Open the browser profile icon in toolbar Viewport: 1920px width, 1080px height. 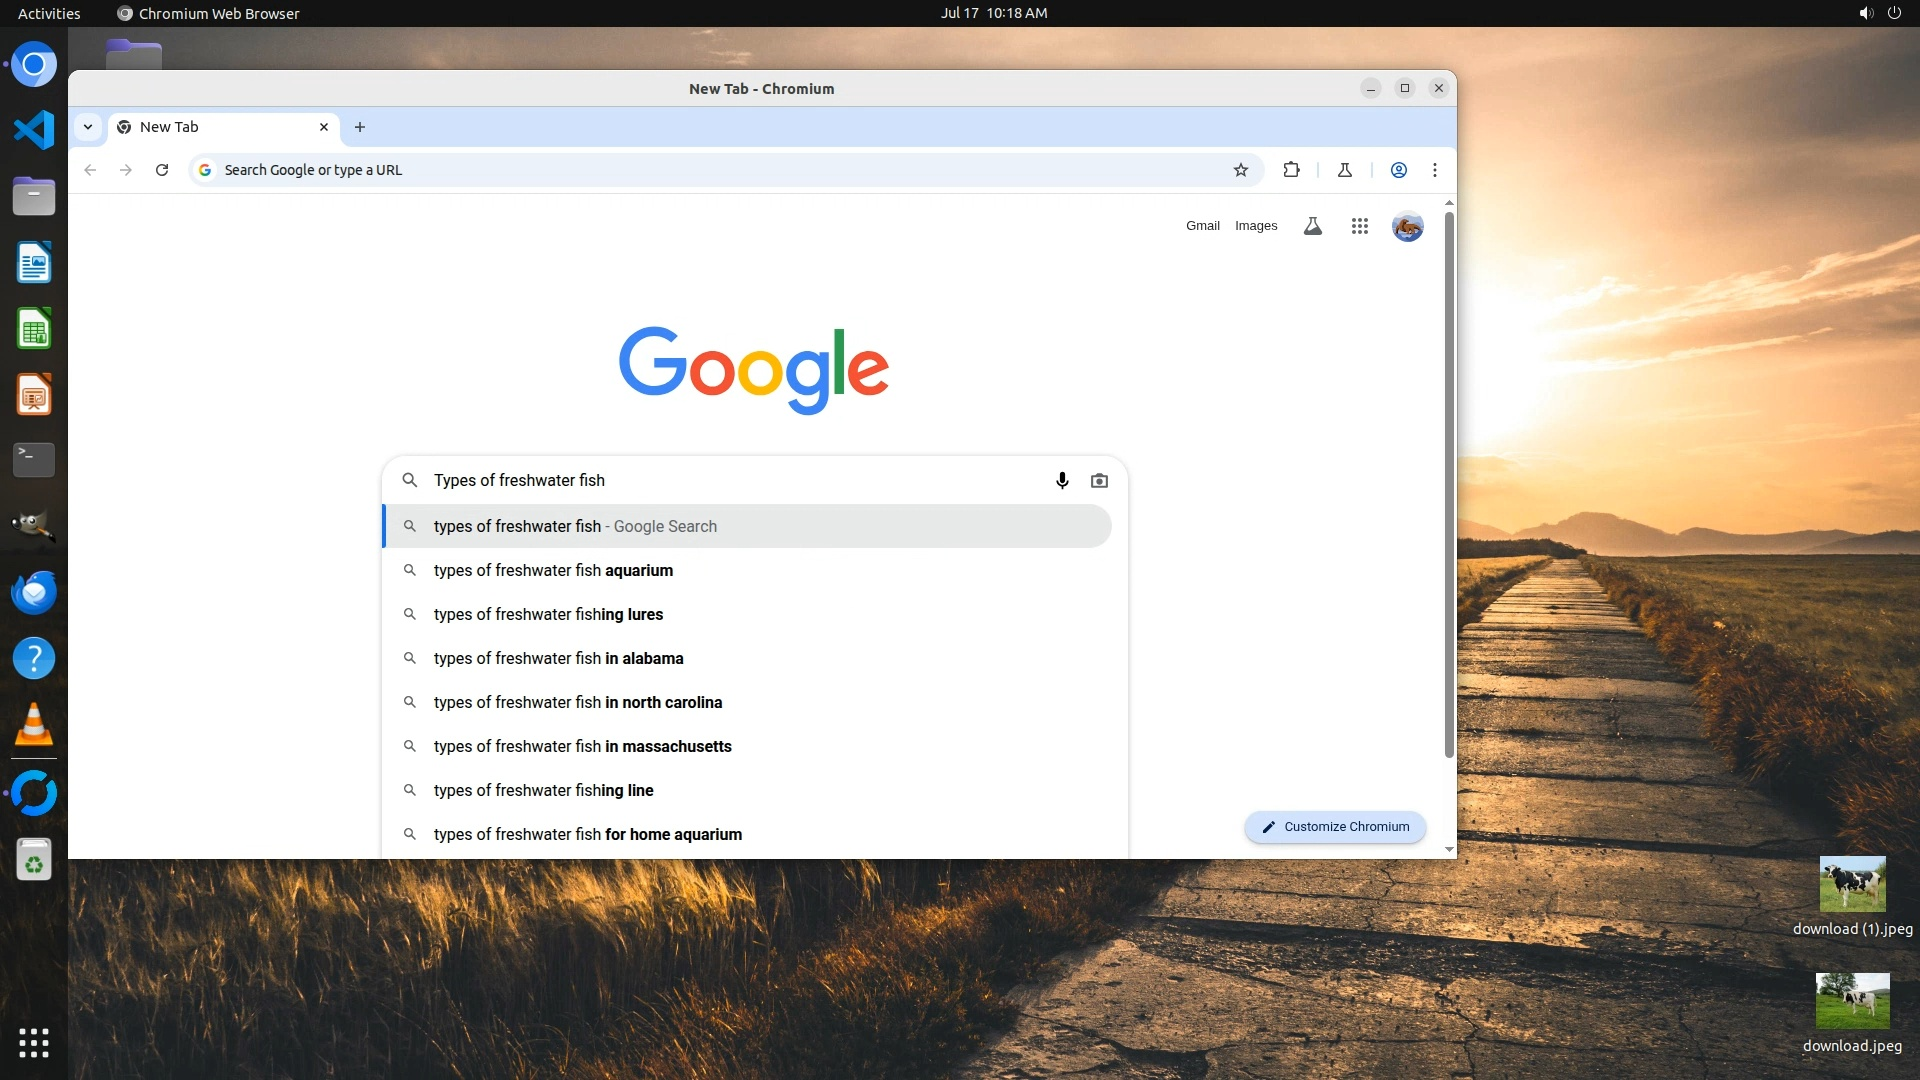(1399, 170)
